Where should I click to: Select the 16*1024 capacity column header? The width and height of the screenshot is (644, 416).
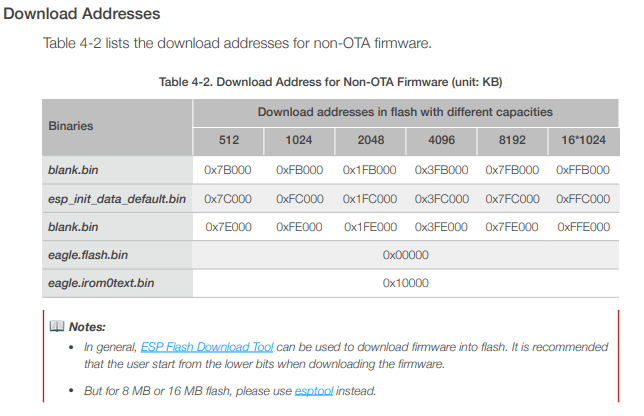pyautogui.click(x=584, y=140)
